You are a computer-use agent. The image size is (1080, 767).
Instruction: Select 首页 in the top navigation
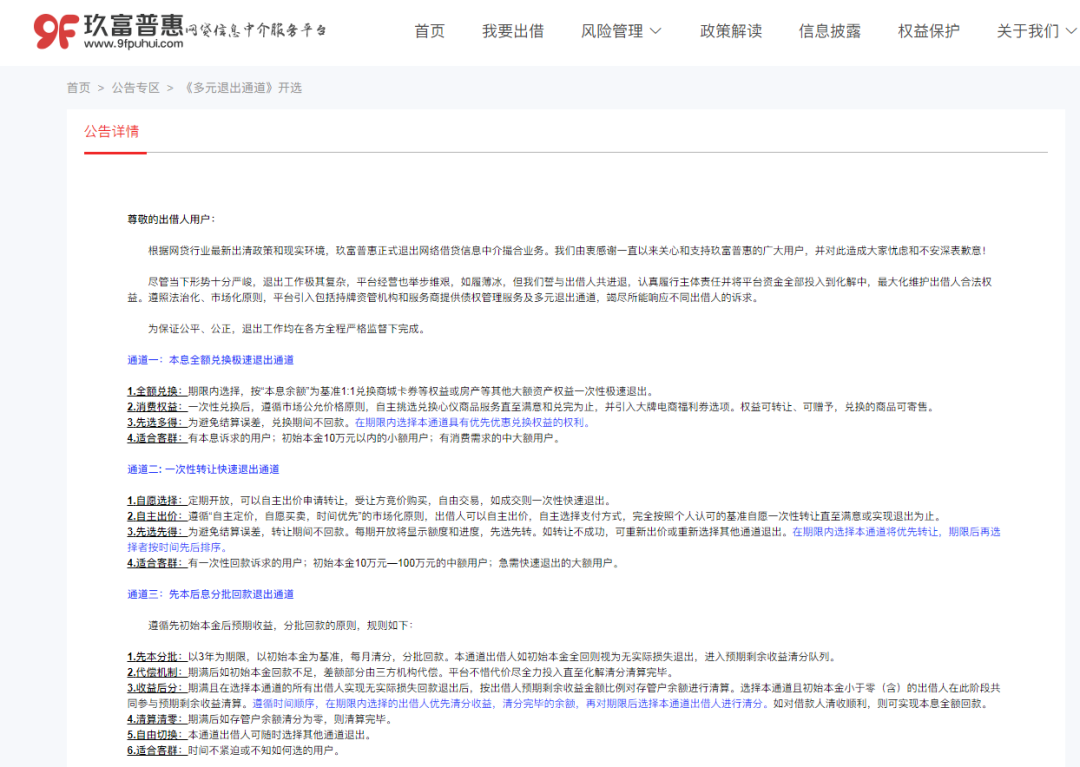(428, 31)
